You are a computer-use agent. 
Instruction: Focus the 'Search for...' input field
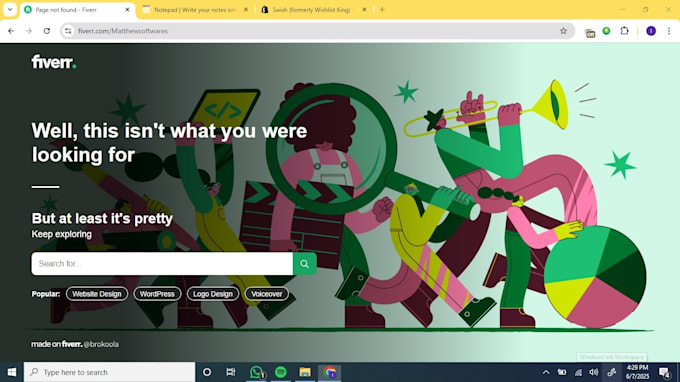coord(162,264)
